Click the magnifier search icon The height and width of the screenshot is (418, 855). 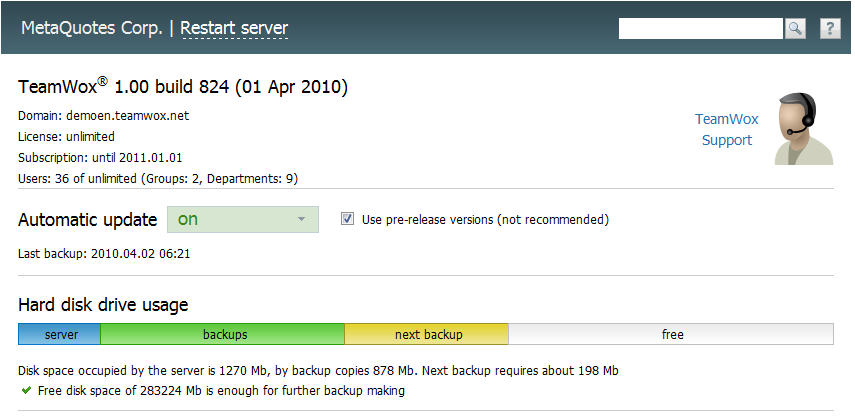795,28
